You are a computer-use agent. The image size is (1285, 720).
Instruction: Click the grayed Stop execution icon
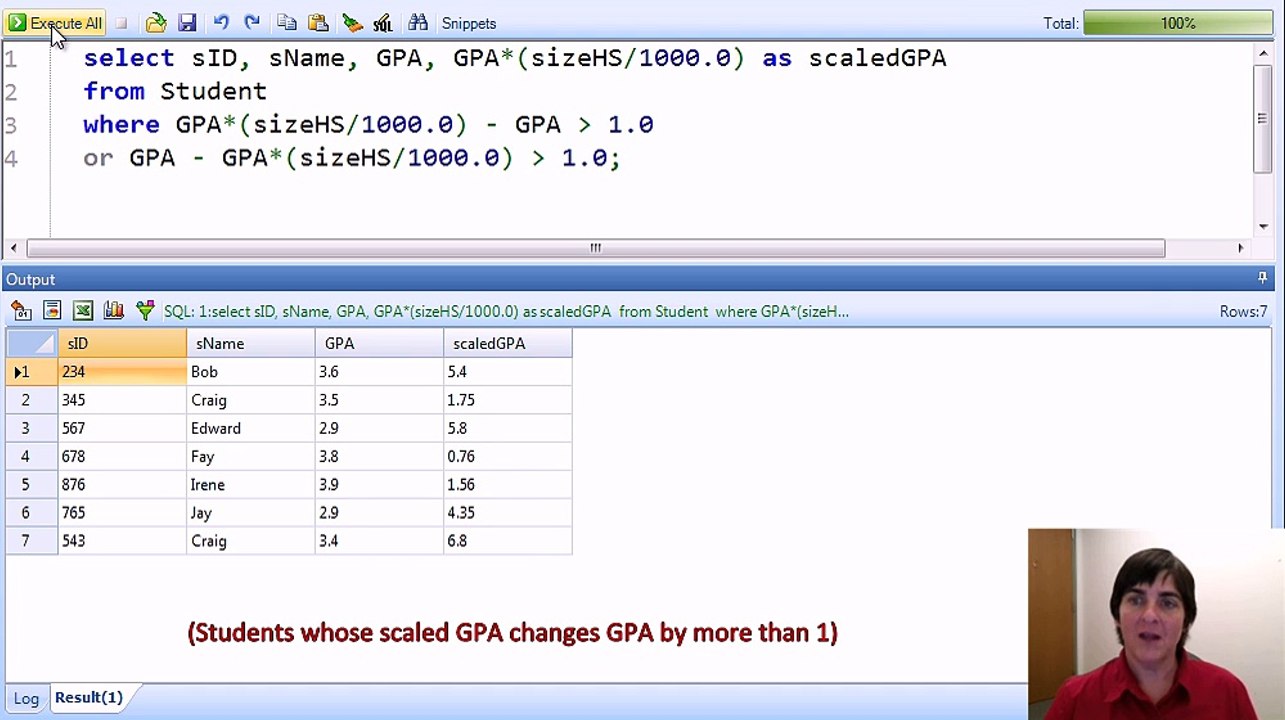(x=121, y=23)
